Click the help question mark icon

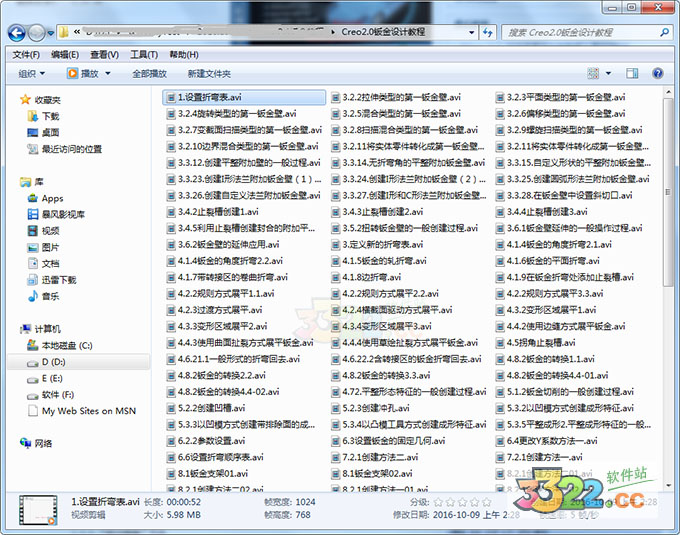point(657,73)
